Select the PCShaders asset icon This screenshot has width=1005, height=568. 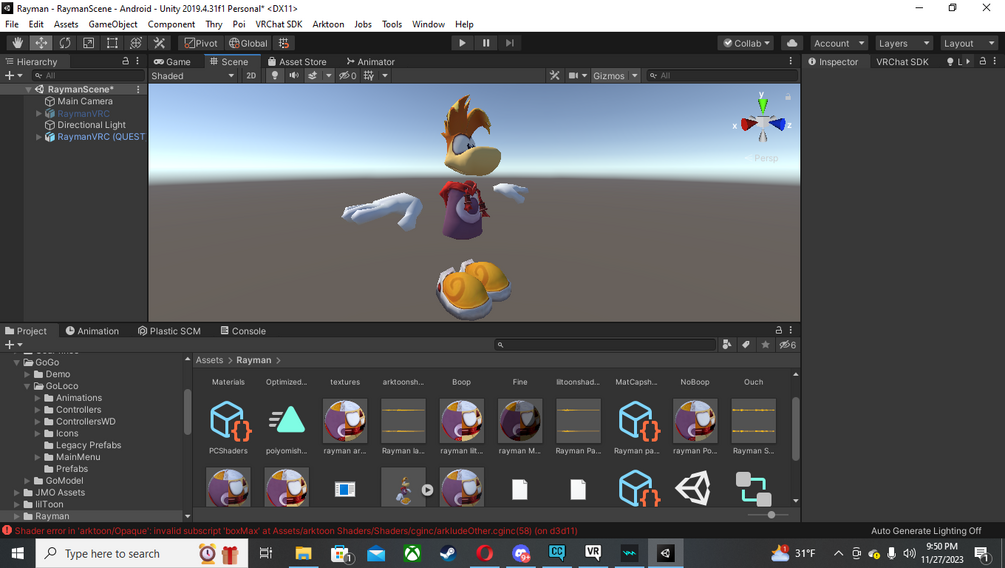pyautogui.click(x=229, y=421)
